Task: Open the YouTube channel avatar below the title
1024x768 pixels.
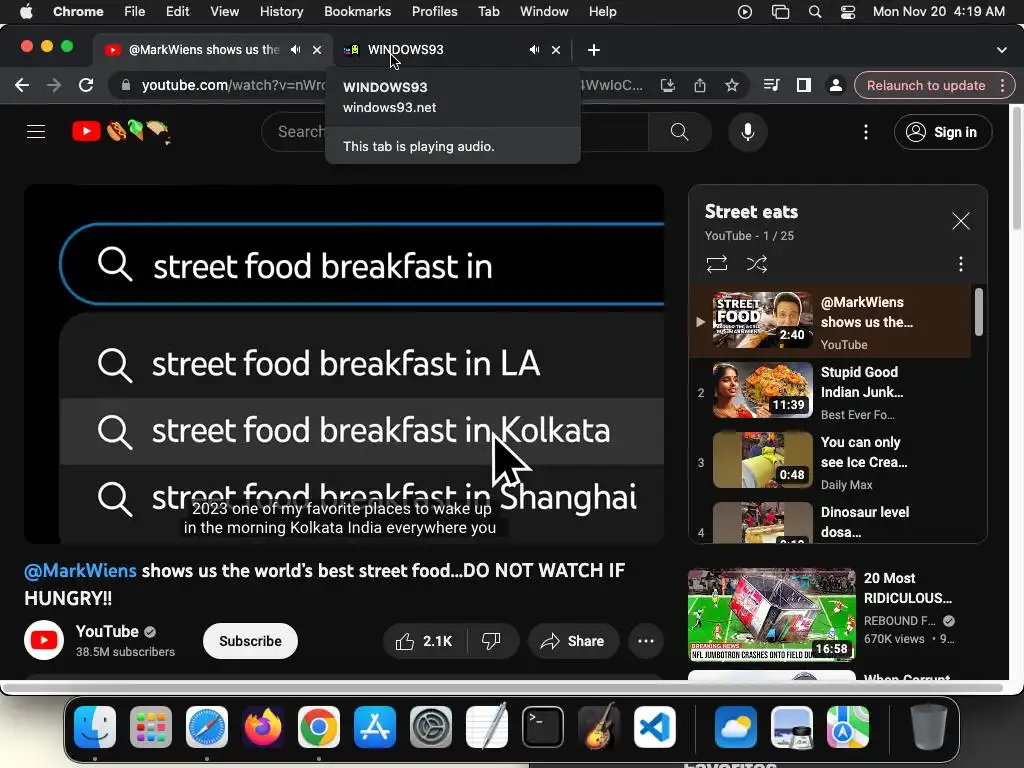Action: click(44, 640)
